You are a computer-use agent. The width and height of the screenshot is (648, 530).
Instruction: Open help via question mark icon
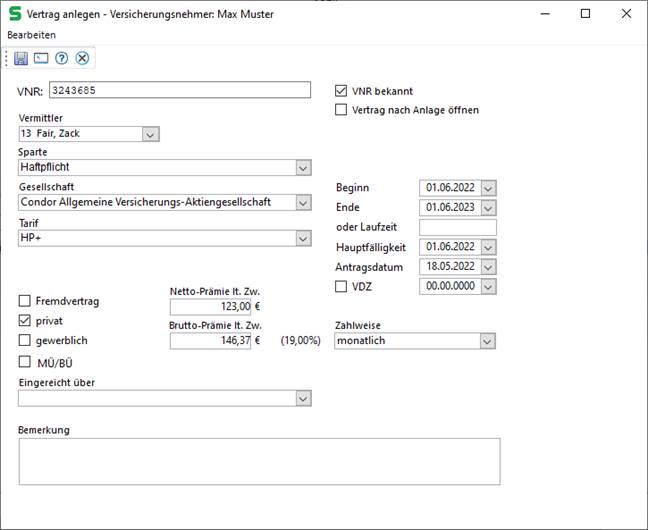pos(62,58)
